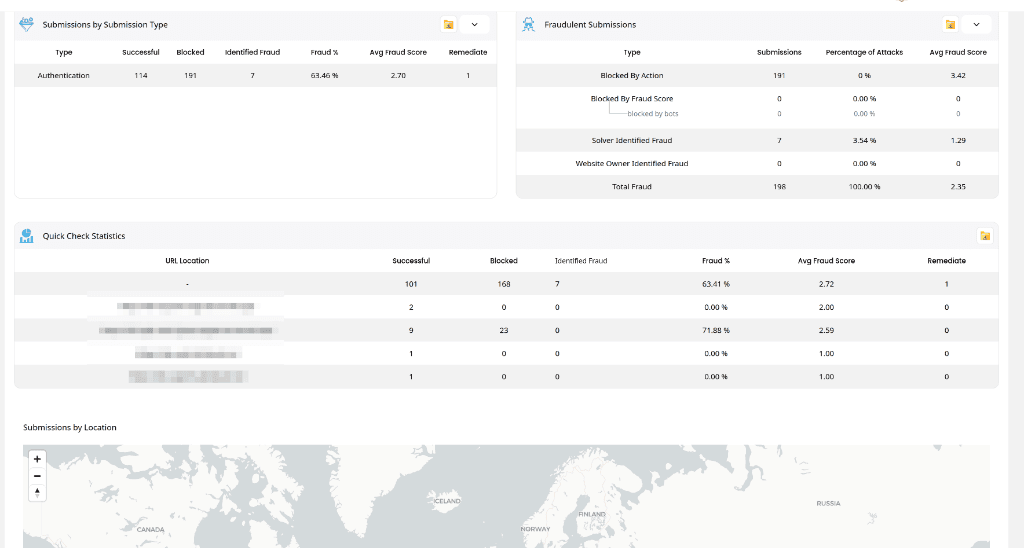Zoom out on the map with minus button

click(x=37, y=476)
